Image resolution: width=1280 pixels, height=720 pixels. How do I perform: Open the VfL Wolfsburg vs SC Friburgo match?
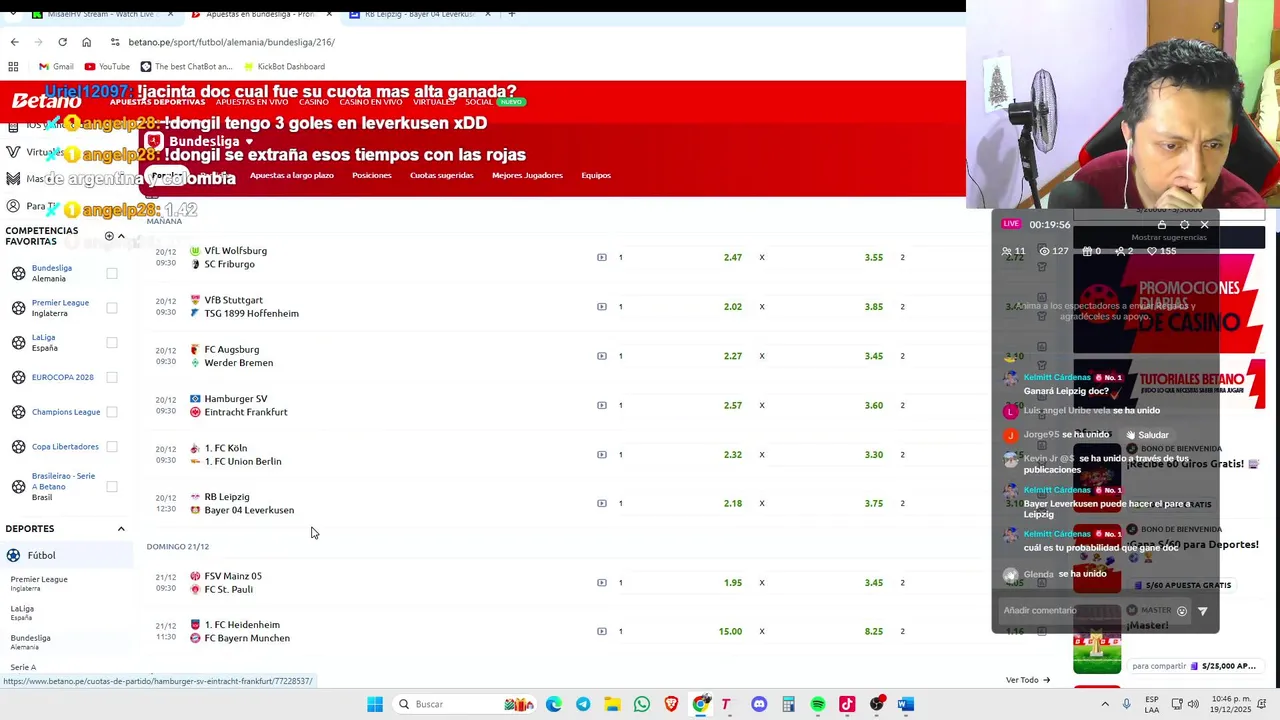tap(236, 257)
